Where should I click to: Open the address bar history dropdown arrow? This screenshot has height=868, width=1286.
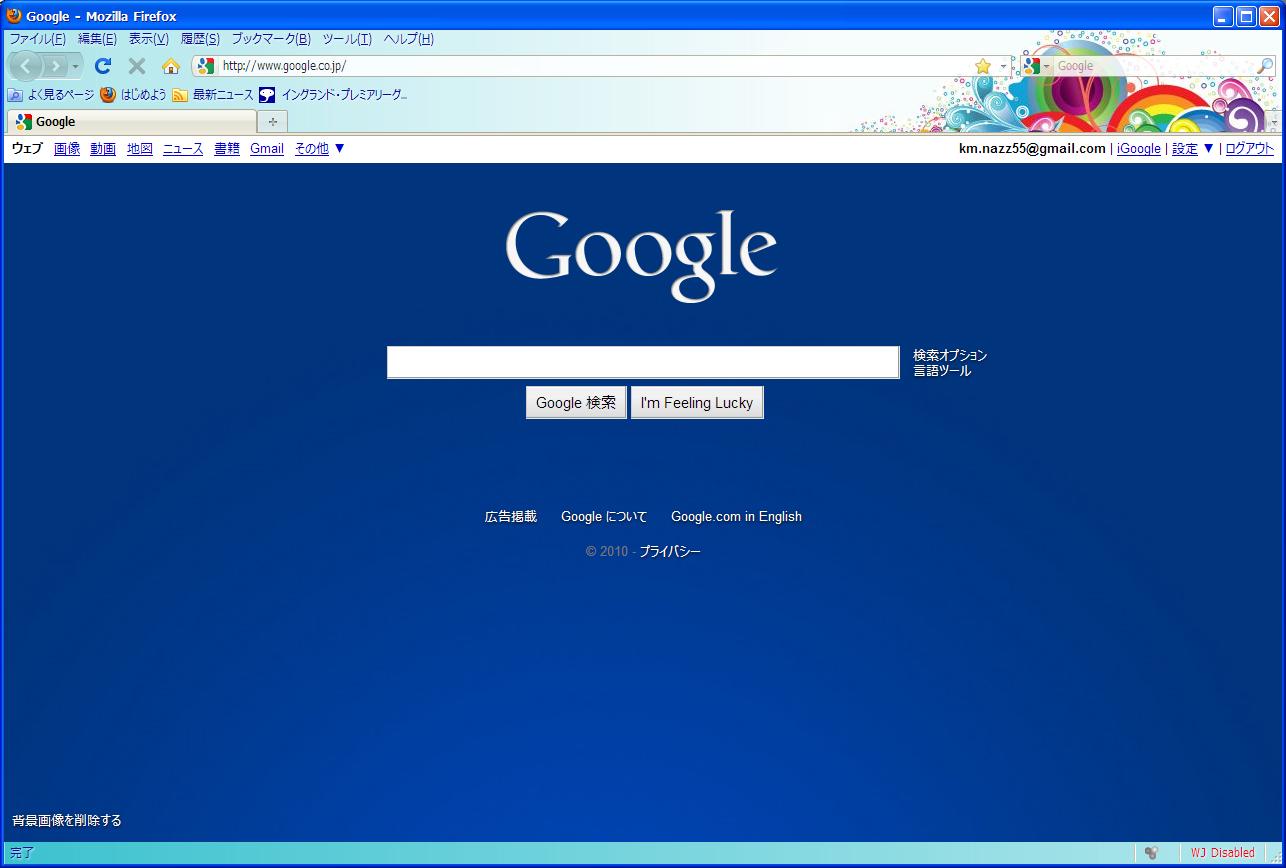coord(1003,66)
